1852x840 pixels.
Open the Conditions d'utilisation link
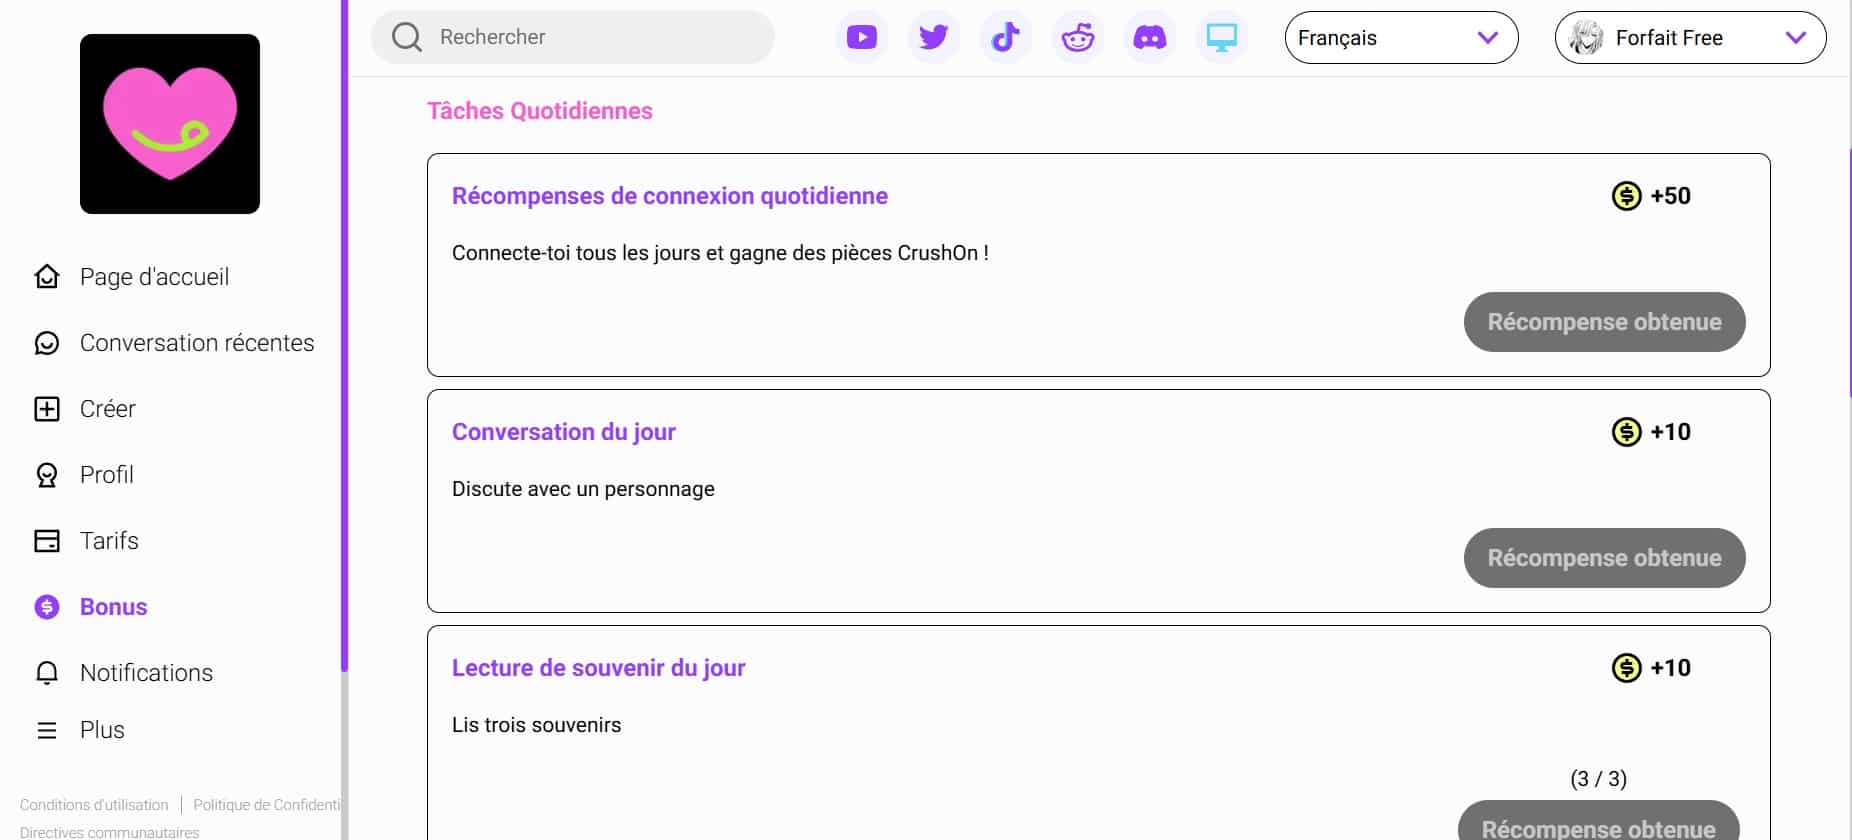click(x=94, y=805)
